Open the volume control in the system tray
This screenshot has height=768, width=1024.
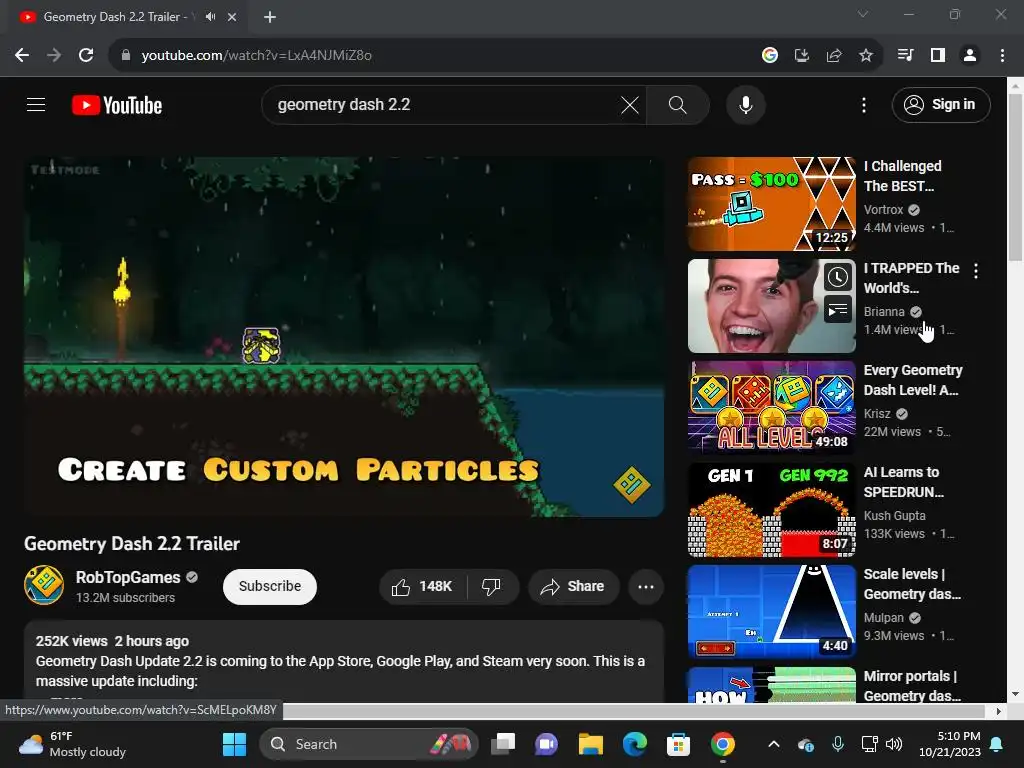(x=893, y=744)
